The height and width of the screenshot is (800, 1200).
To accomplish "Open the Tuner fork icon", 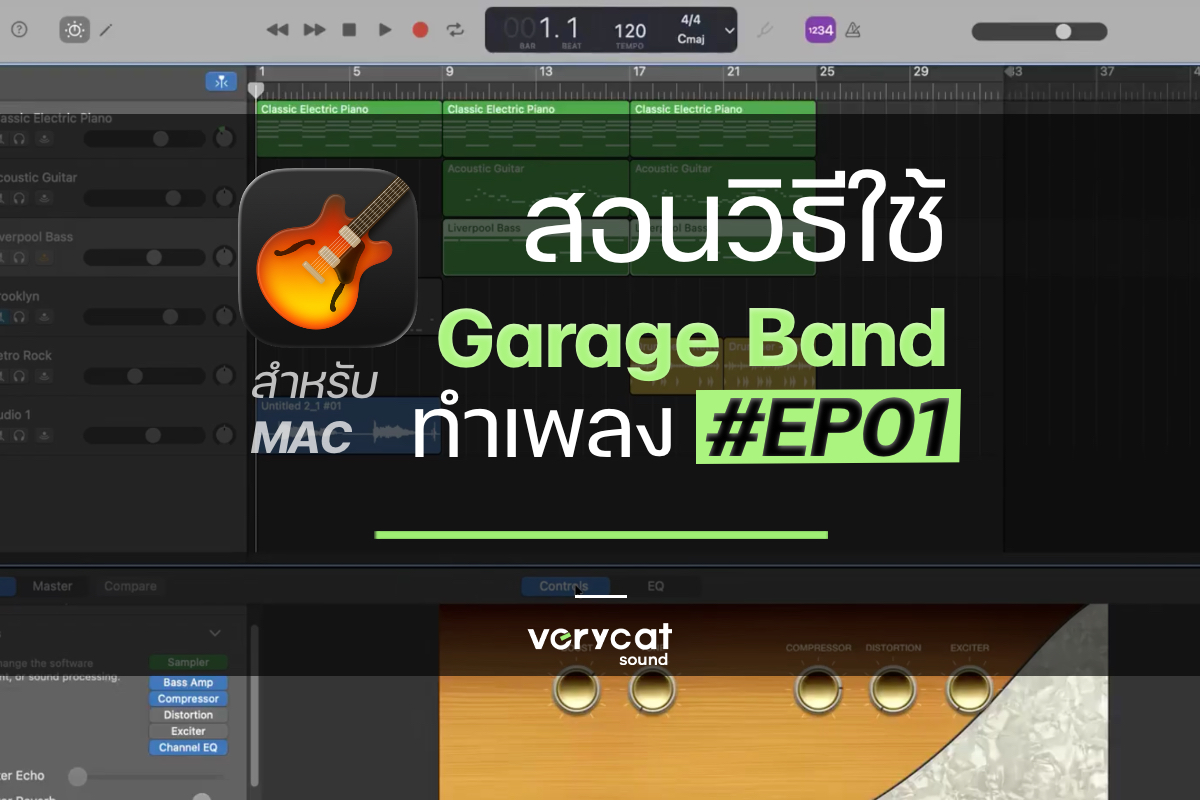I will pos(765,30).
